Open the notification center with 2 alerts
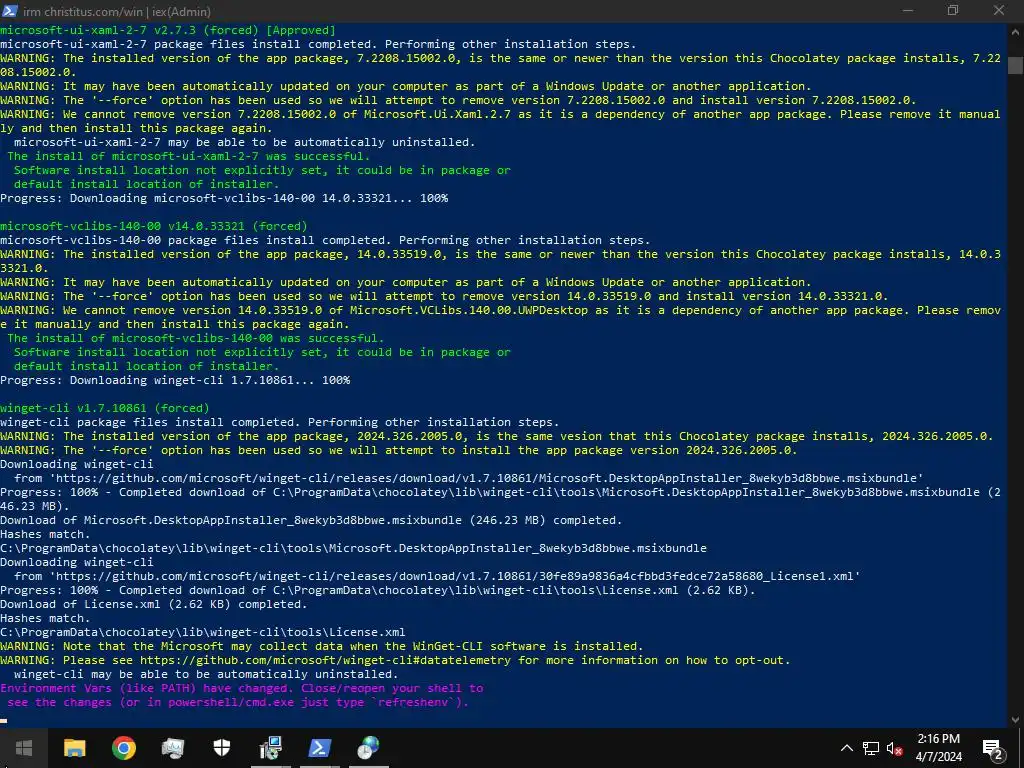This screenshot has height=768, width=1024. [993, 749]
